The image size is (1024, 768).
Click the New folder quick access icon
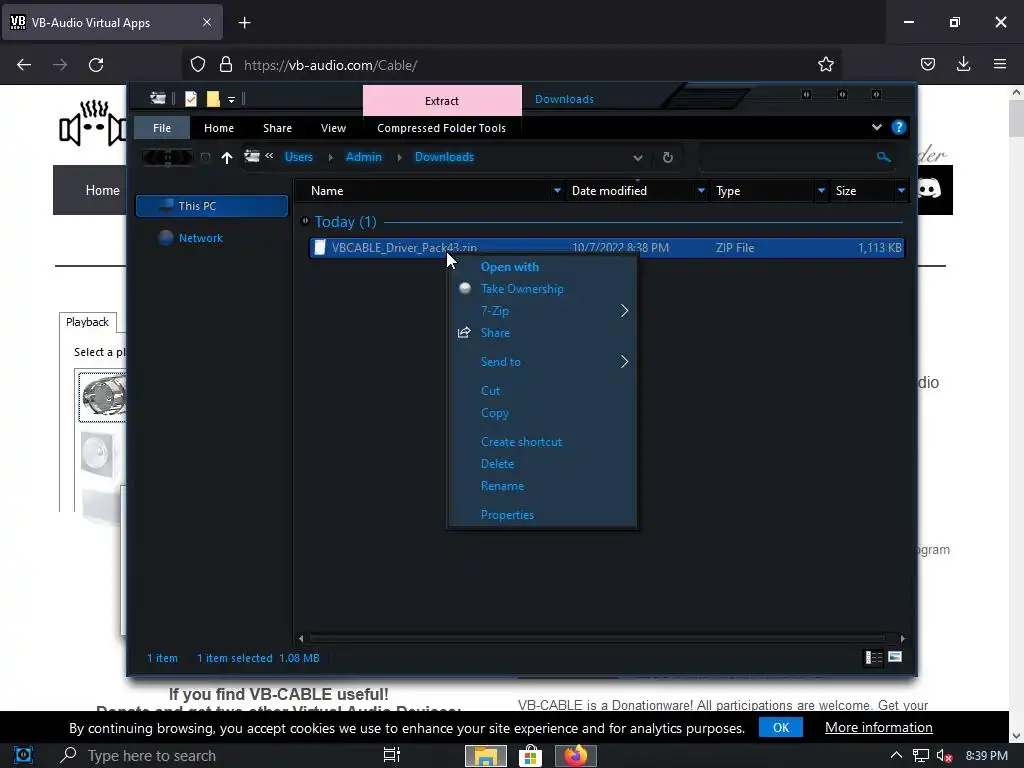213,99
